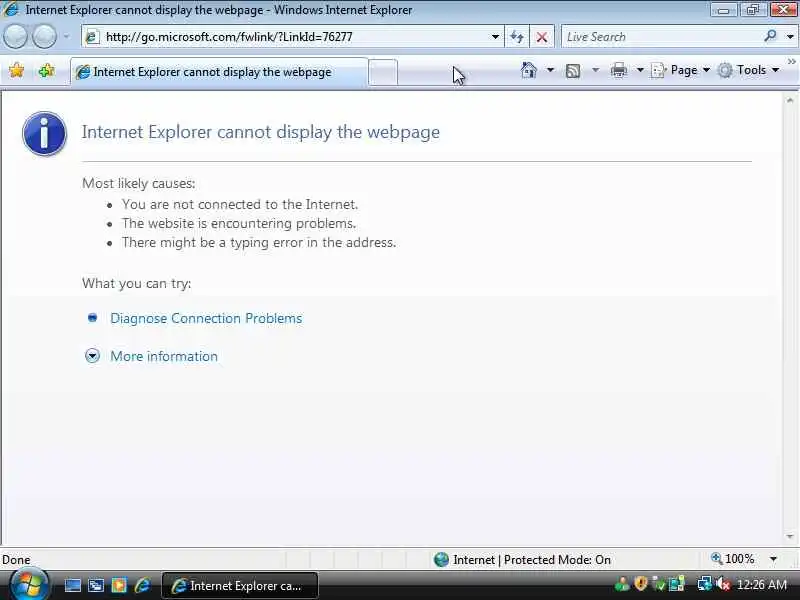Screen dimensions: 800x600
Task: Click the 12:26 AM system clock
Action: (x=762, y=585)
